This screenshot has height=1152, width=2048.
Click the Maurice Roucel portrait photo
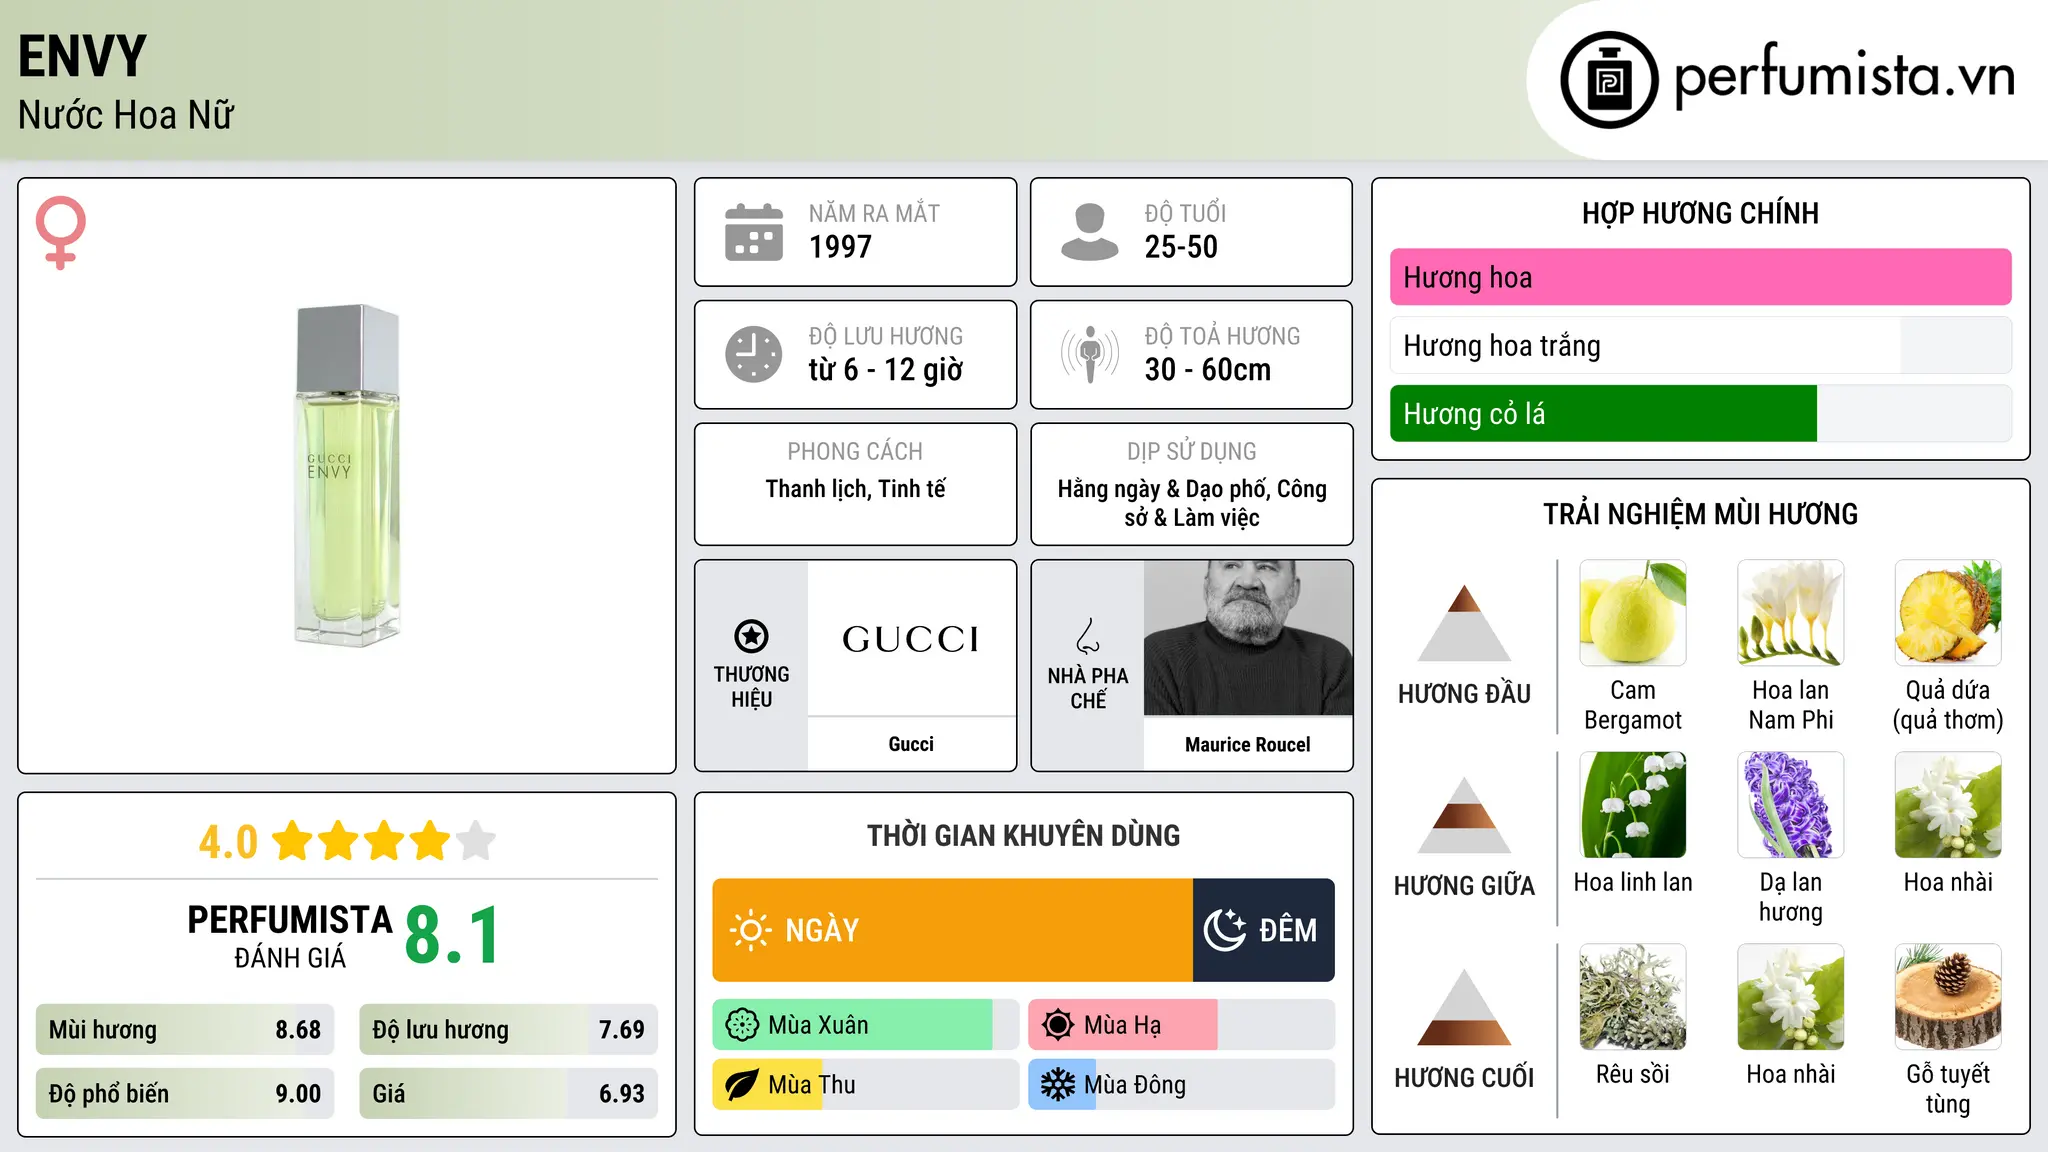click(x=1248, y=638)
